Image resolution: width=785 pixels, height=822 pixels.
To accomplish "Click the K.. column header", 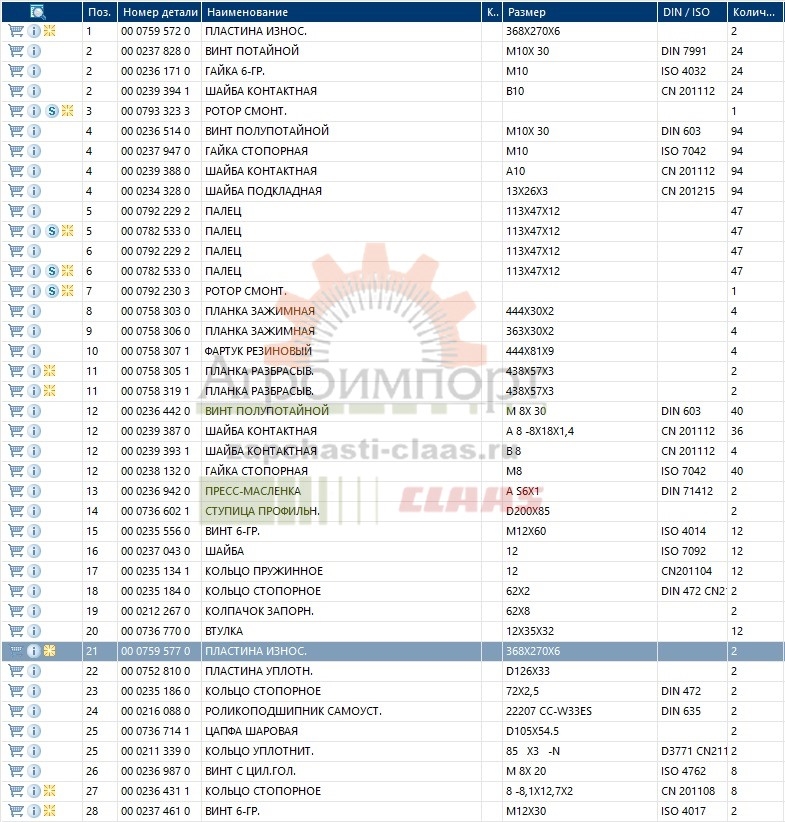I will pyautogui.click(x=492, y=12).
